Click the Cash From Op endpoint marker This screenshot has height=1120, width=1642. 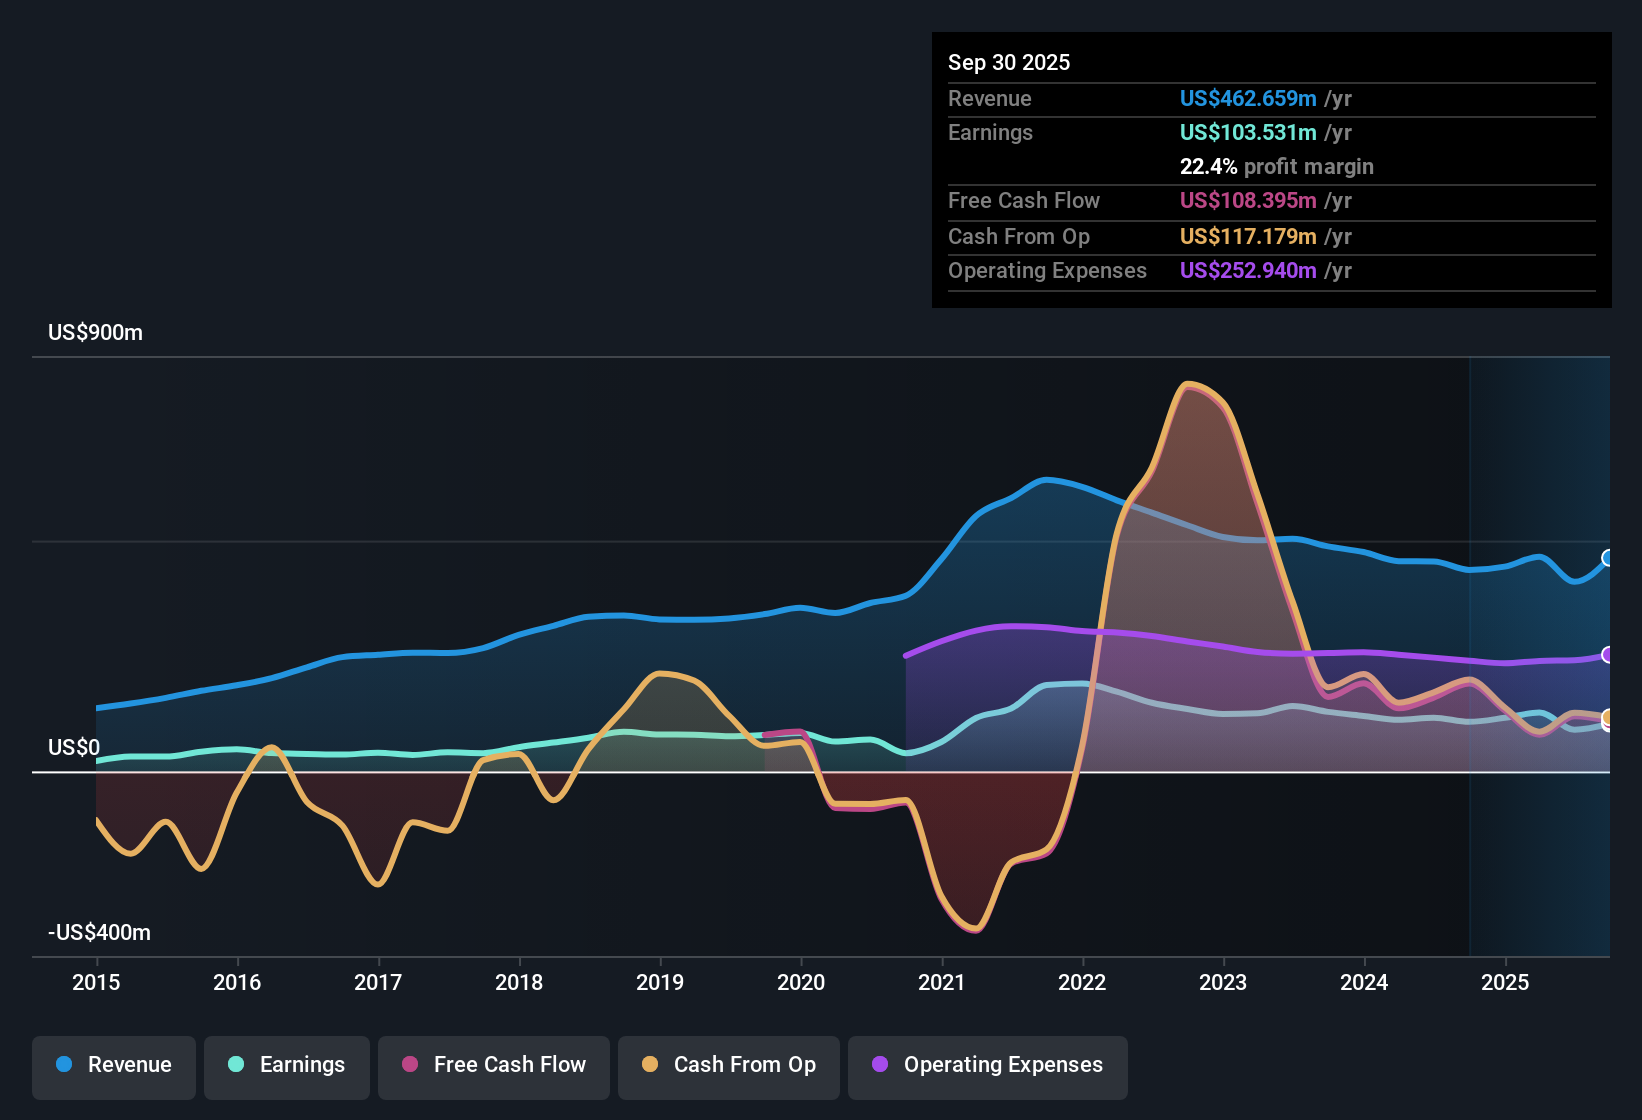point(1607,716)
